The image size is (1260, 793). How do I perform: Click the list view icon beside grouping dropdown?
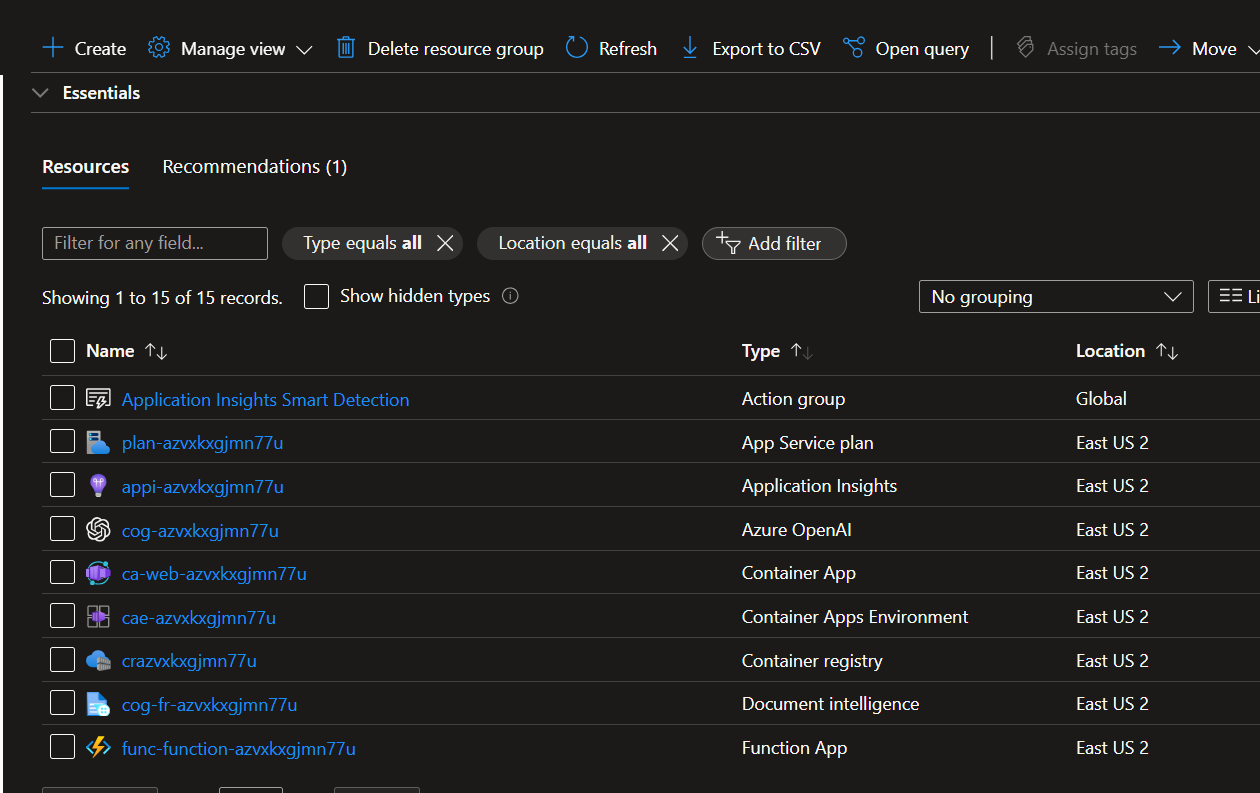point(1231,296)
